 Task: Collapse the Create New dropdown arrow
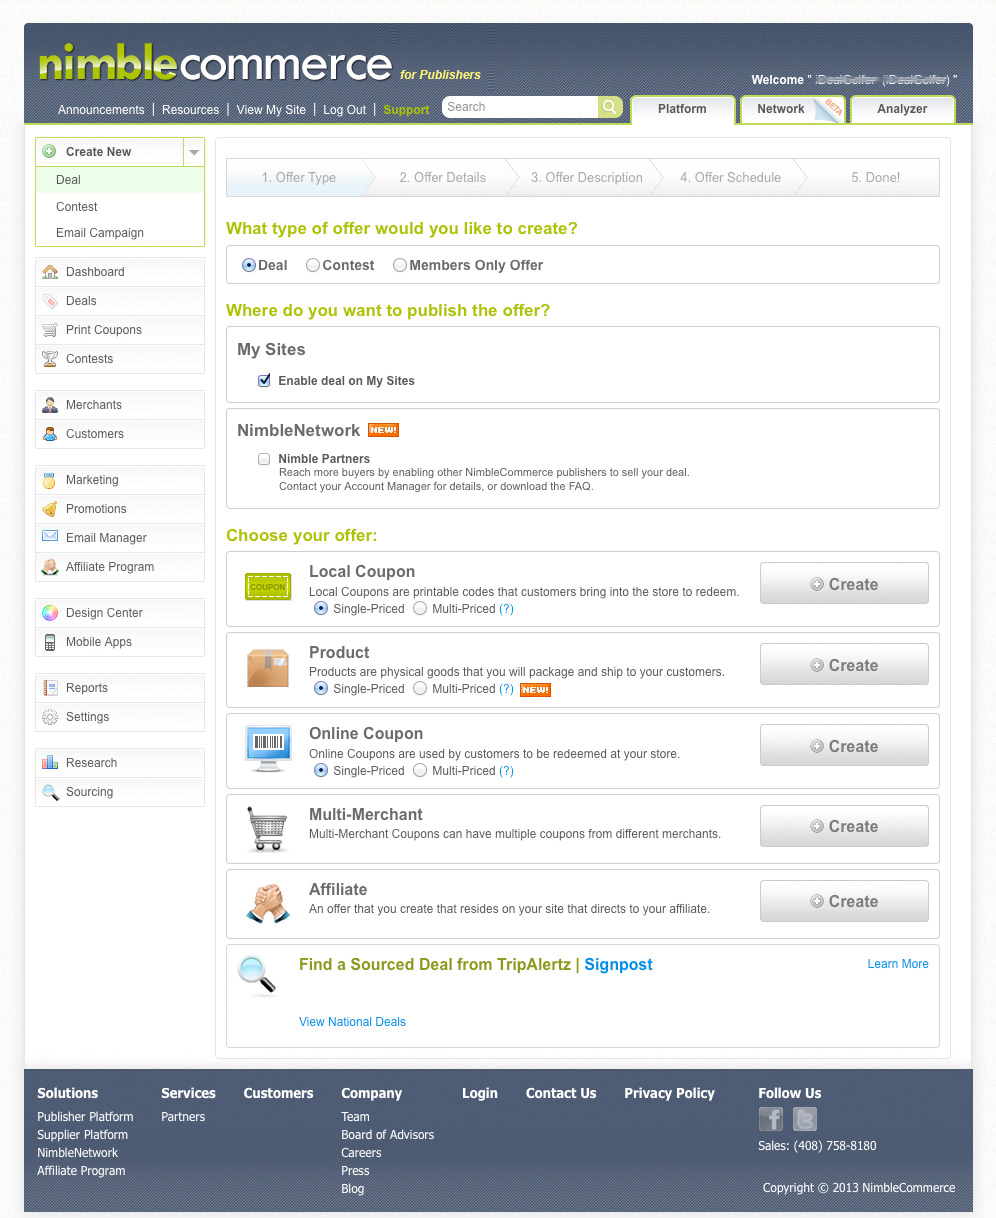[x=194, y=152]
